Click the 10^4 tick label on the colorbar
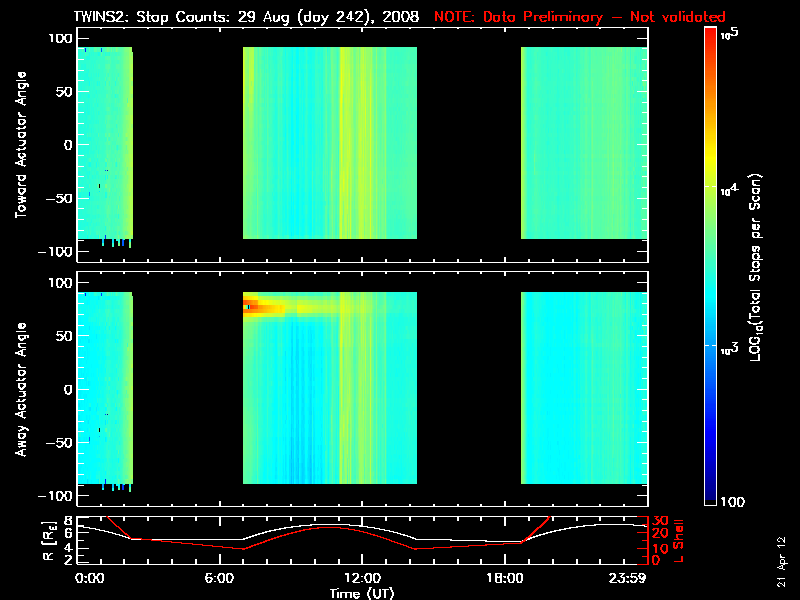This screenshot has width=800, height=600. click(730, 190)
